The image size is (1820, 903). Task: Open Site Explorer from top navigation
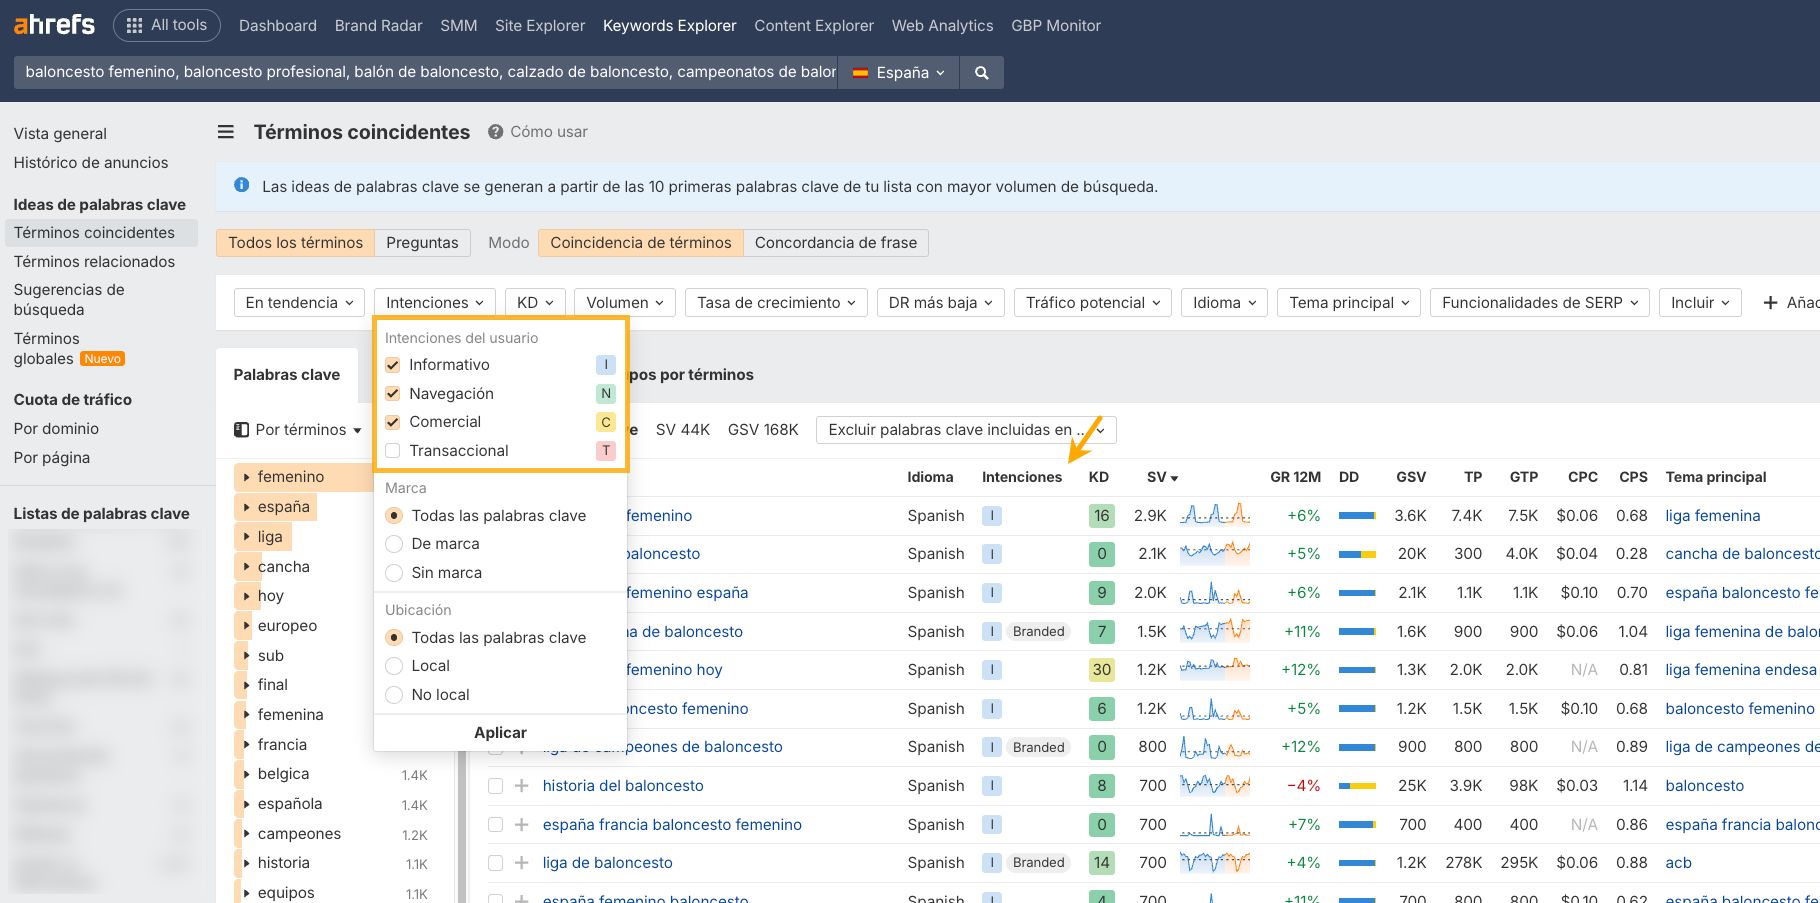[x=539, y=26]
